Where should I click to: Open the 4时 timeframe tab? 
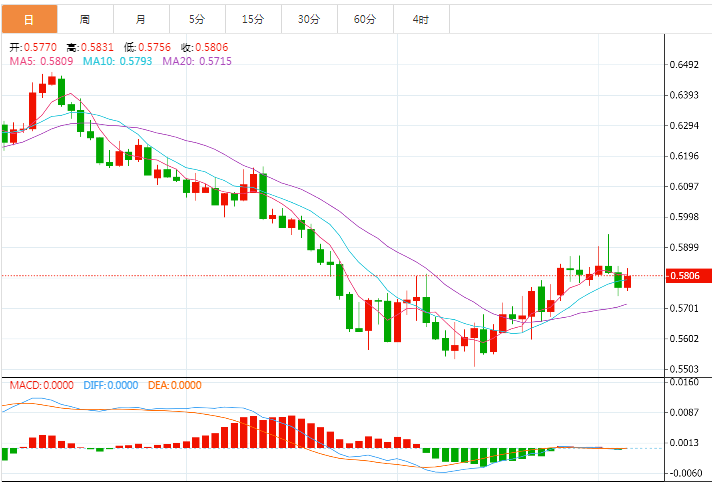click(421, 20)
